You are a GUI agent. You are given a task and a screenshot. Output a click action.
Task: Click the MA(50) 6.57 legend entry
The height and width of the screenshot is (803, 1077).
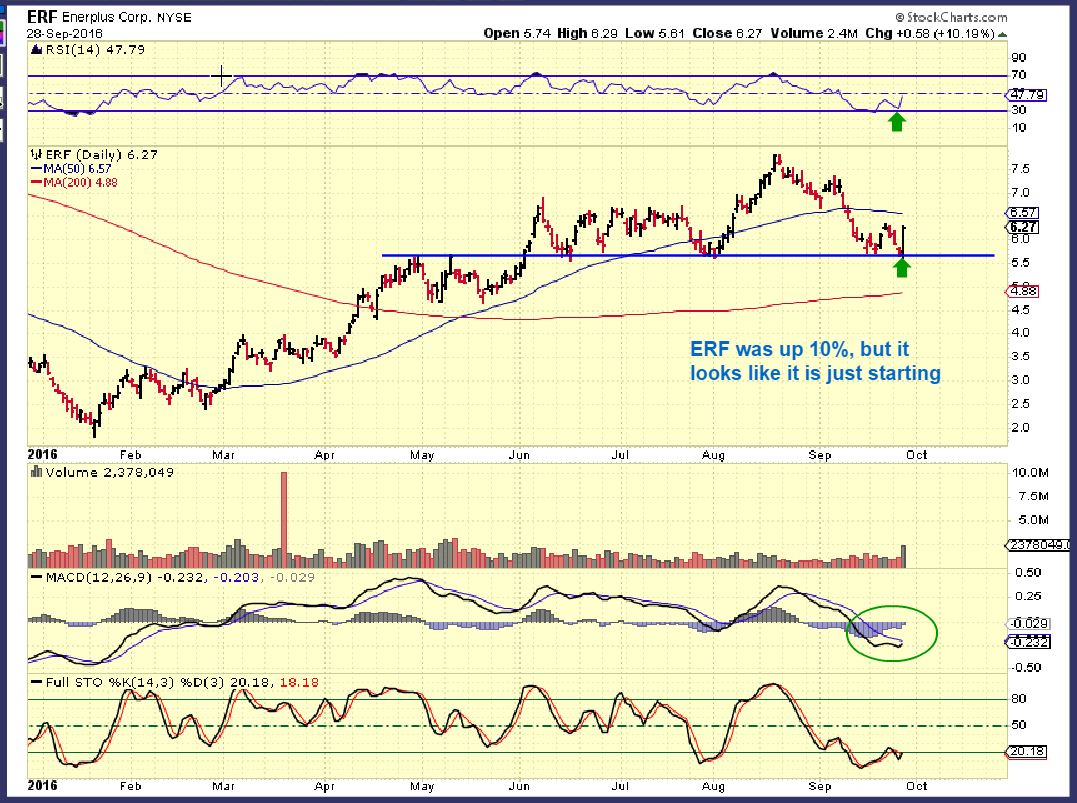coord(77,168)
